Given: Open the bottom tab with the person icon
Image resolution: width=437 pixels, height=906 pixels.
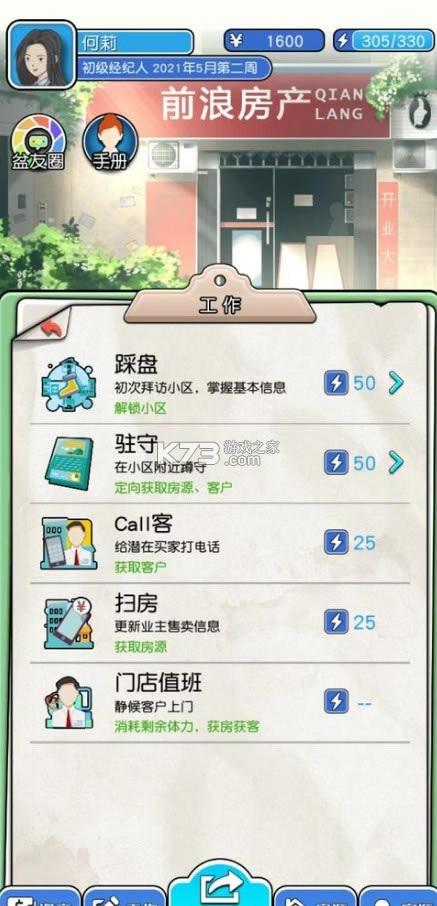Looking at the screenshot, I should [398, 897].
